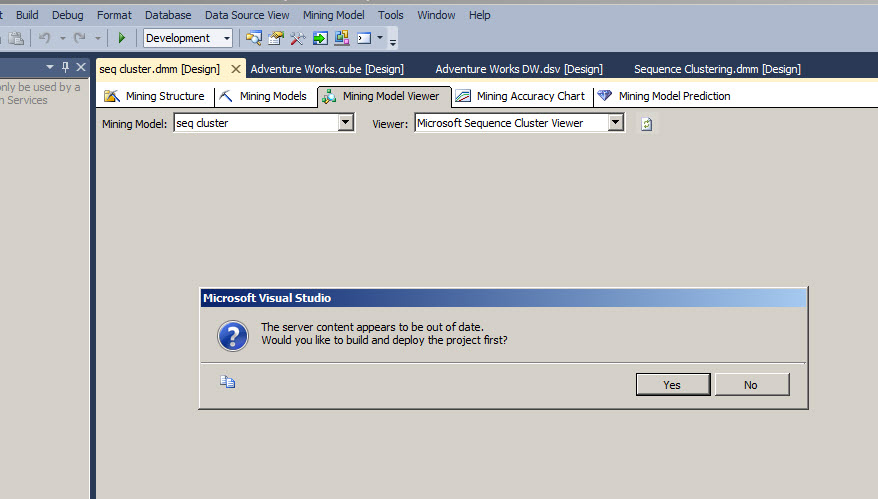Open the Mining Model menu

[334, 15]
